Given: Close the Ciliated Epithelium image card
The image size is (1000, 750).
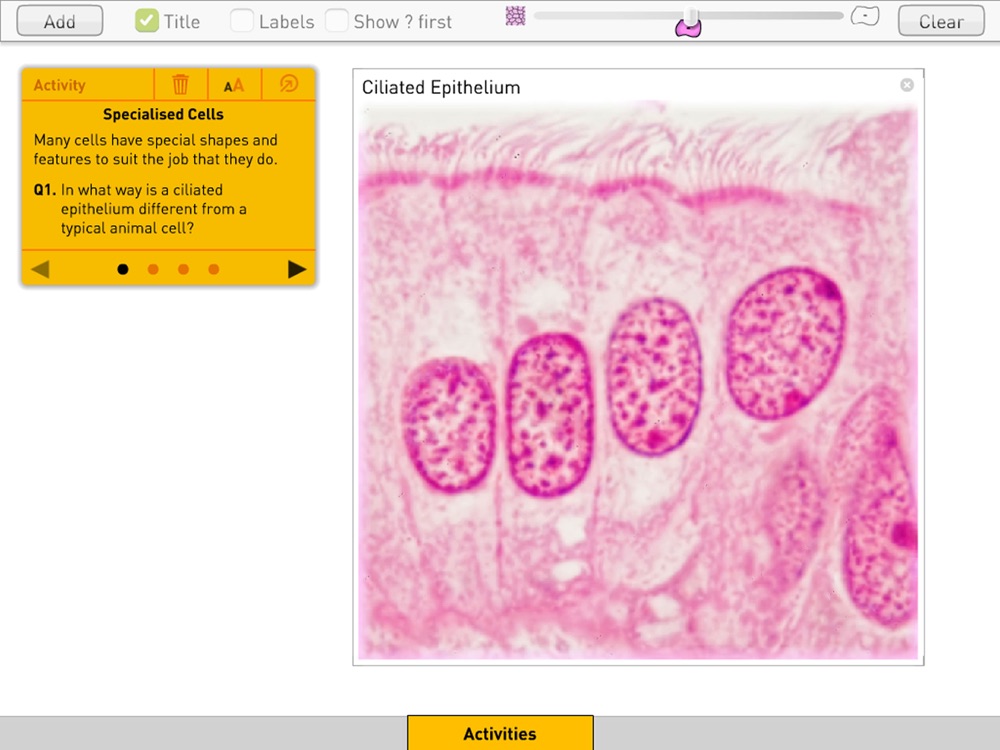Looking at the screenshot, I should (x=907, y=85).
